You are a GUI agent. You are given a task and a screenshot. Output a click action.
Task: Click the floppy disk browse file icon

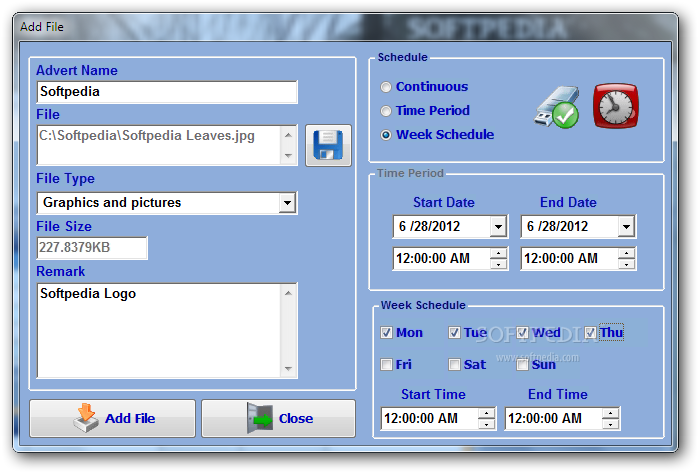[328, 145]
